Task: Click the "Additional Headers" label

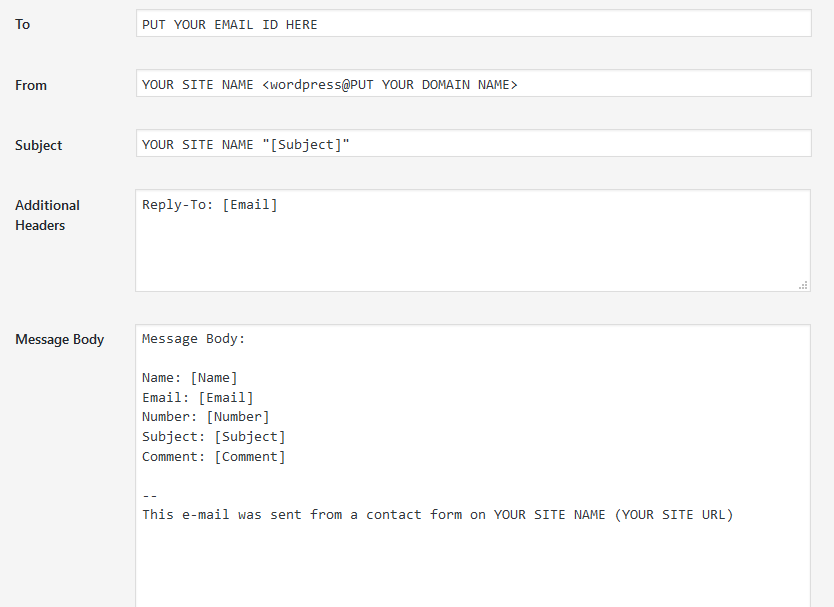Action: [47, 215]
